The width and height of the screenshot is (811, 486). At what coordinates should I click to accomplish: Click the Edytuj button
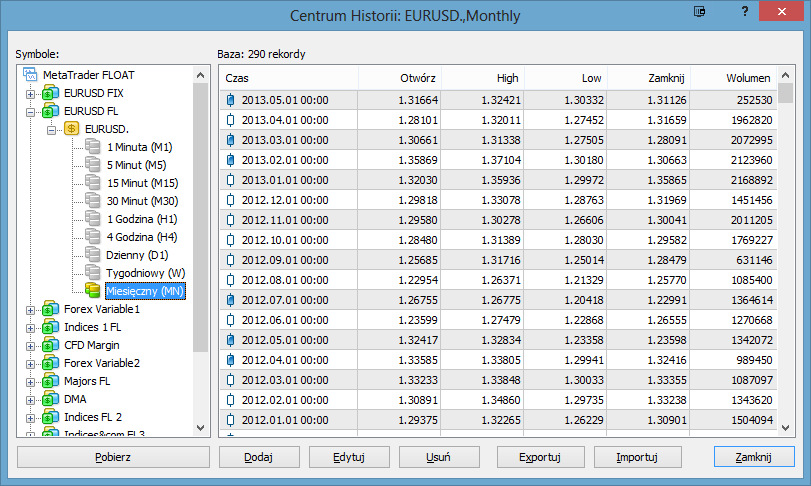pos(349,457)
